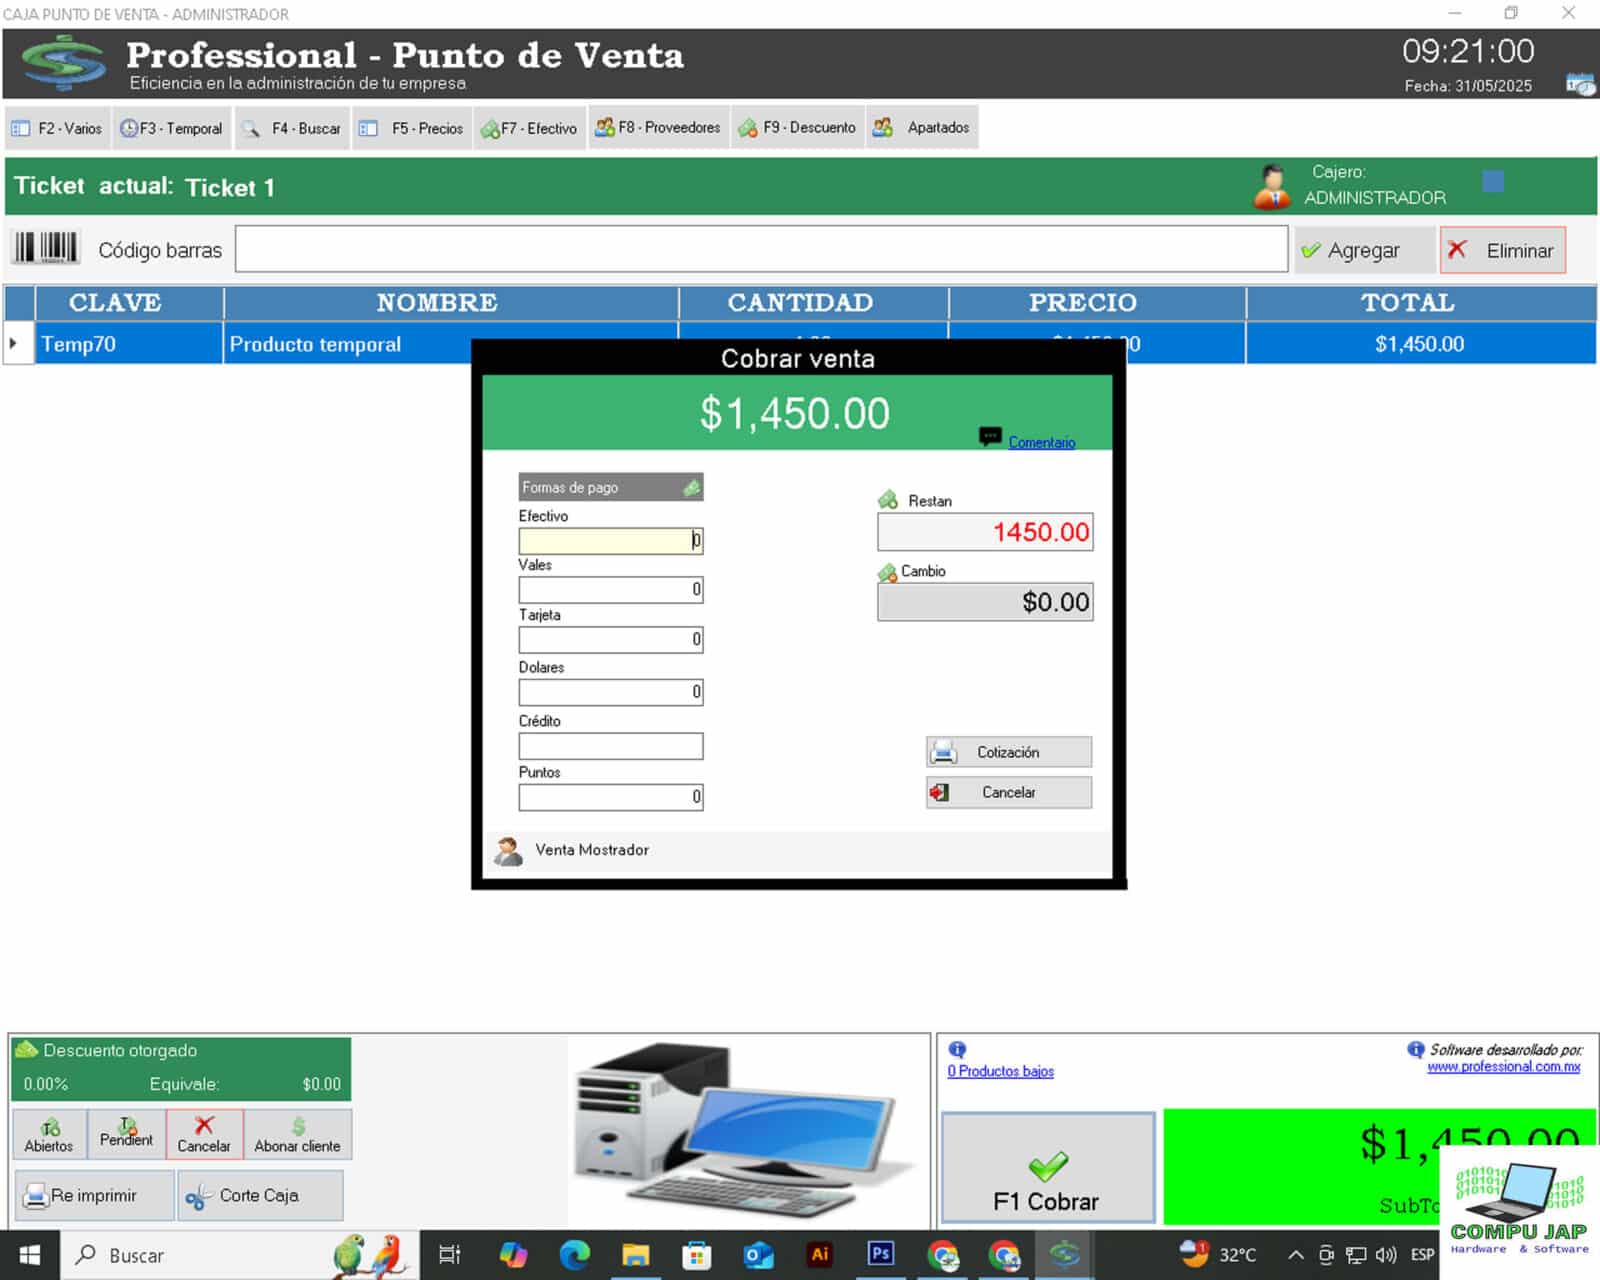Click the blue square next to Cajero
The width and height of the screenshot is (1600, 1280).
pyautogui.click(x=1493, y=181)
